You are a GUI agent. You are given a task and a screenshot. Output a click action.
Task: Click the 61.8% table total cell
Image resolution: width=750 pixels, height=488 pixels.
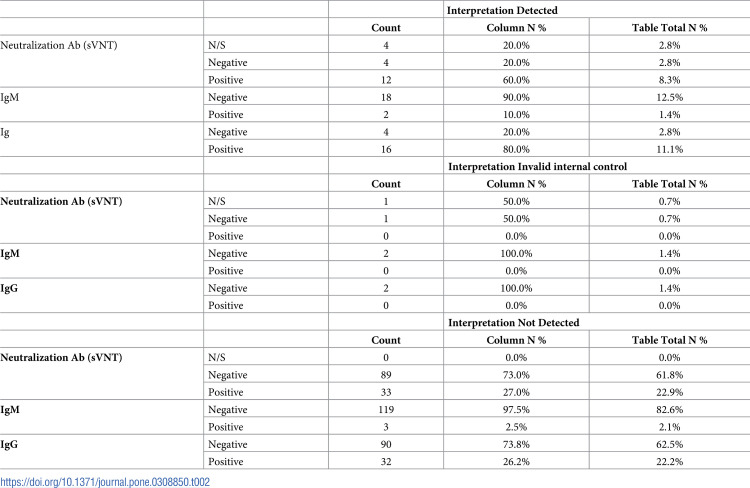[x=669, y=375]
